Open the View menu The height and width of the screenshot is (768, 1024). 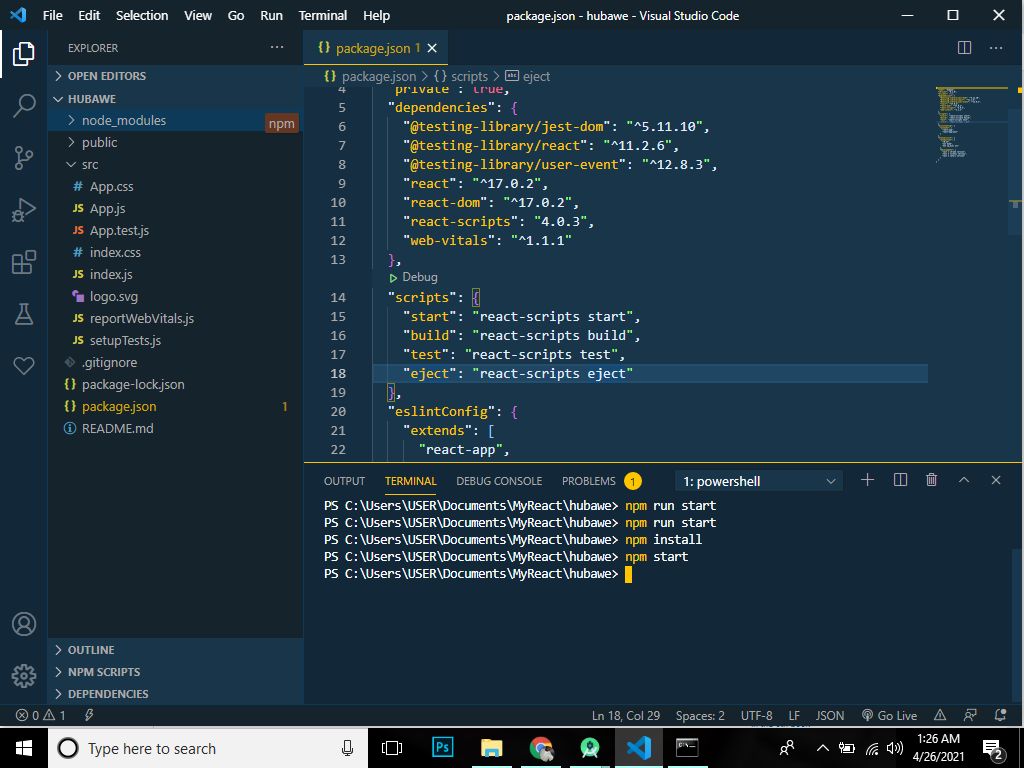click(198, 15)
